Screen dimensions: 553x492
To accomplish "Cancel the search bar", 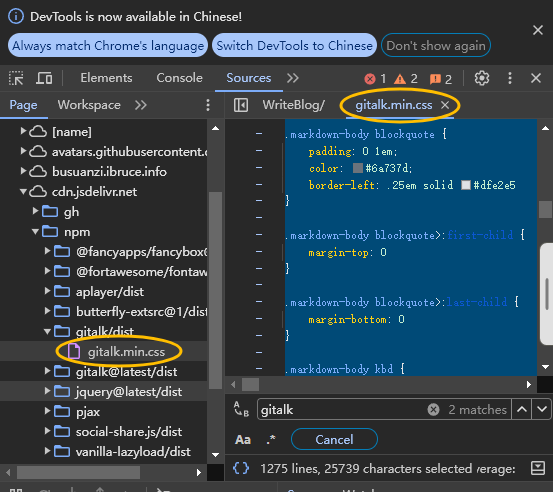I will (x=334, y=439).
